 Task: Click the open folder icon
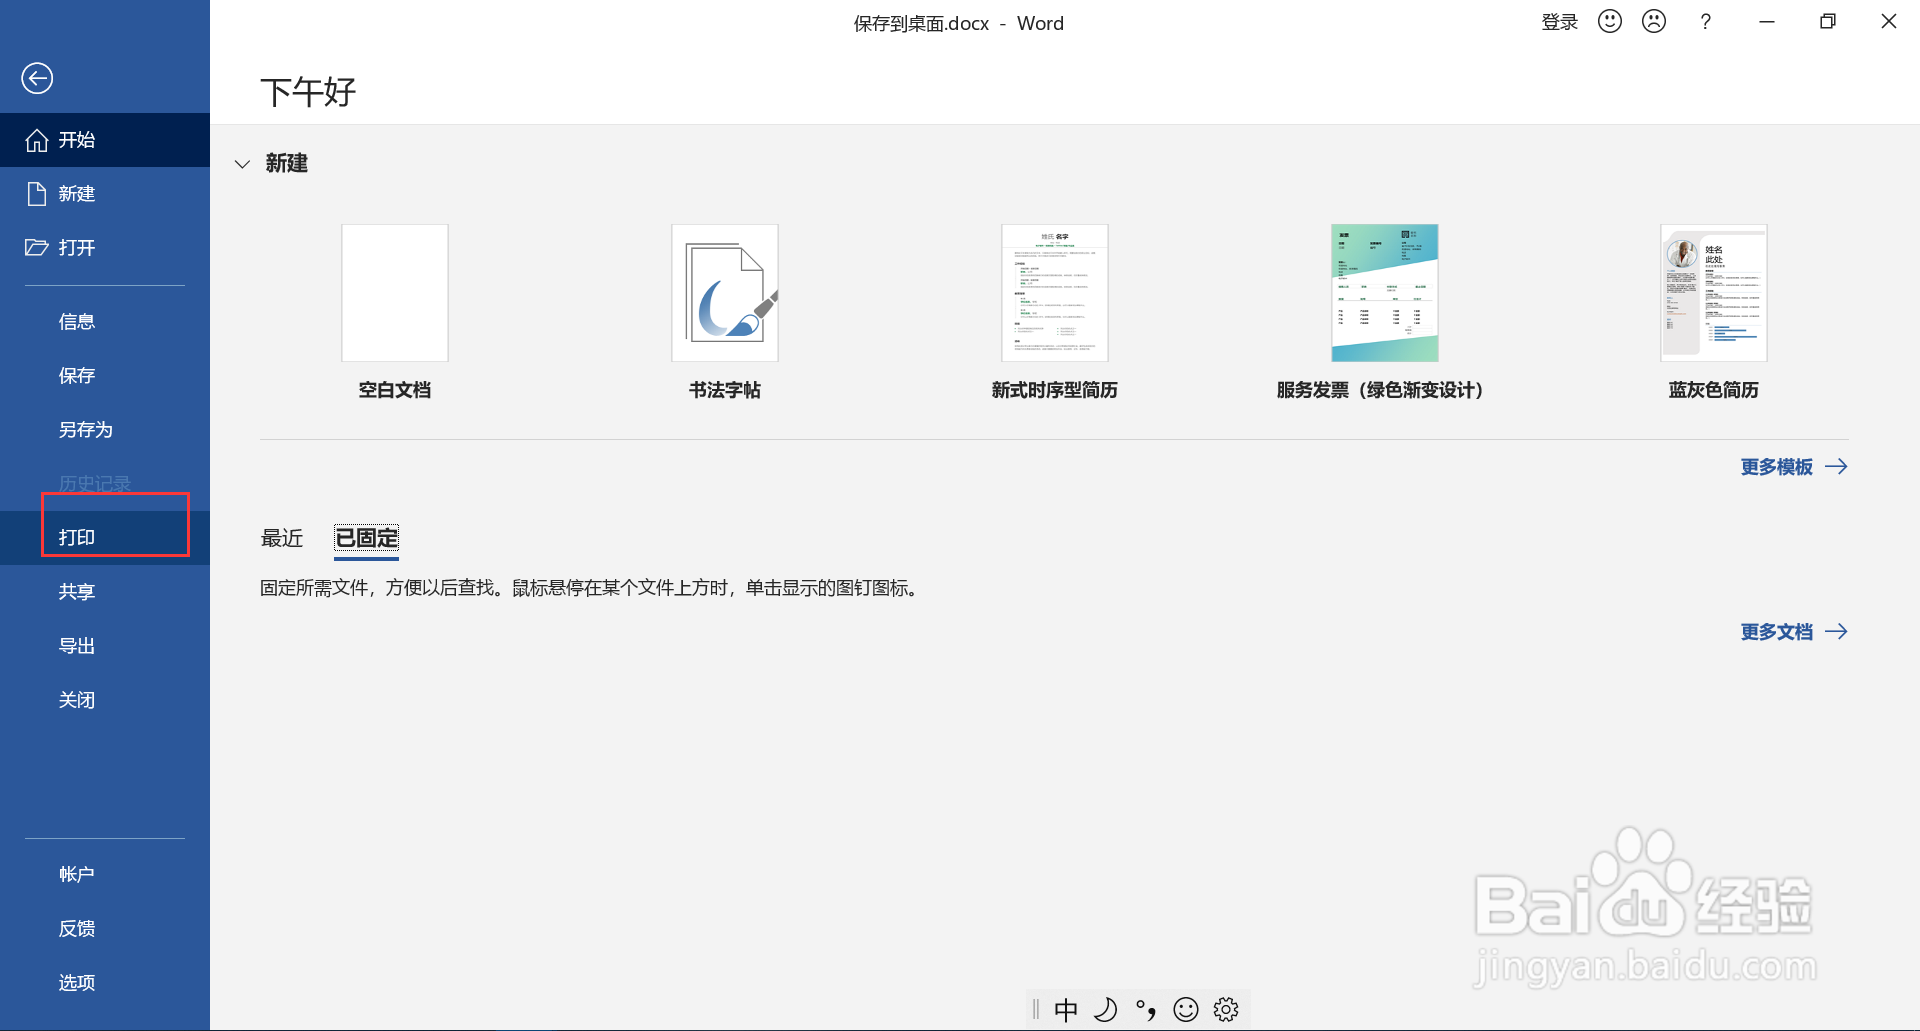(37, 247)
